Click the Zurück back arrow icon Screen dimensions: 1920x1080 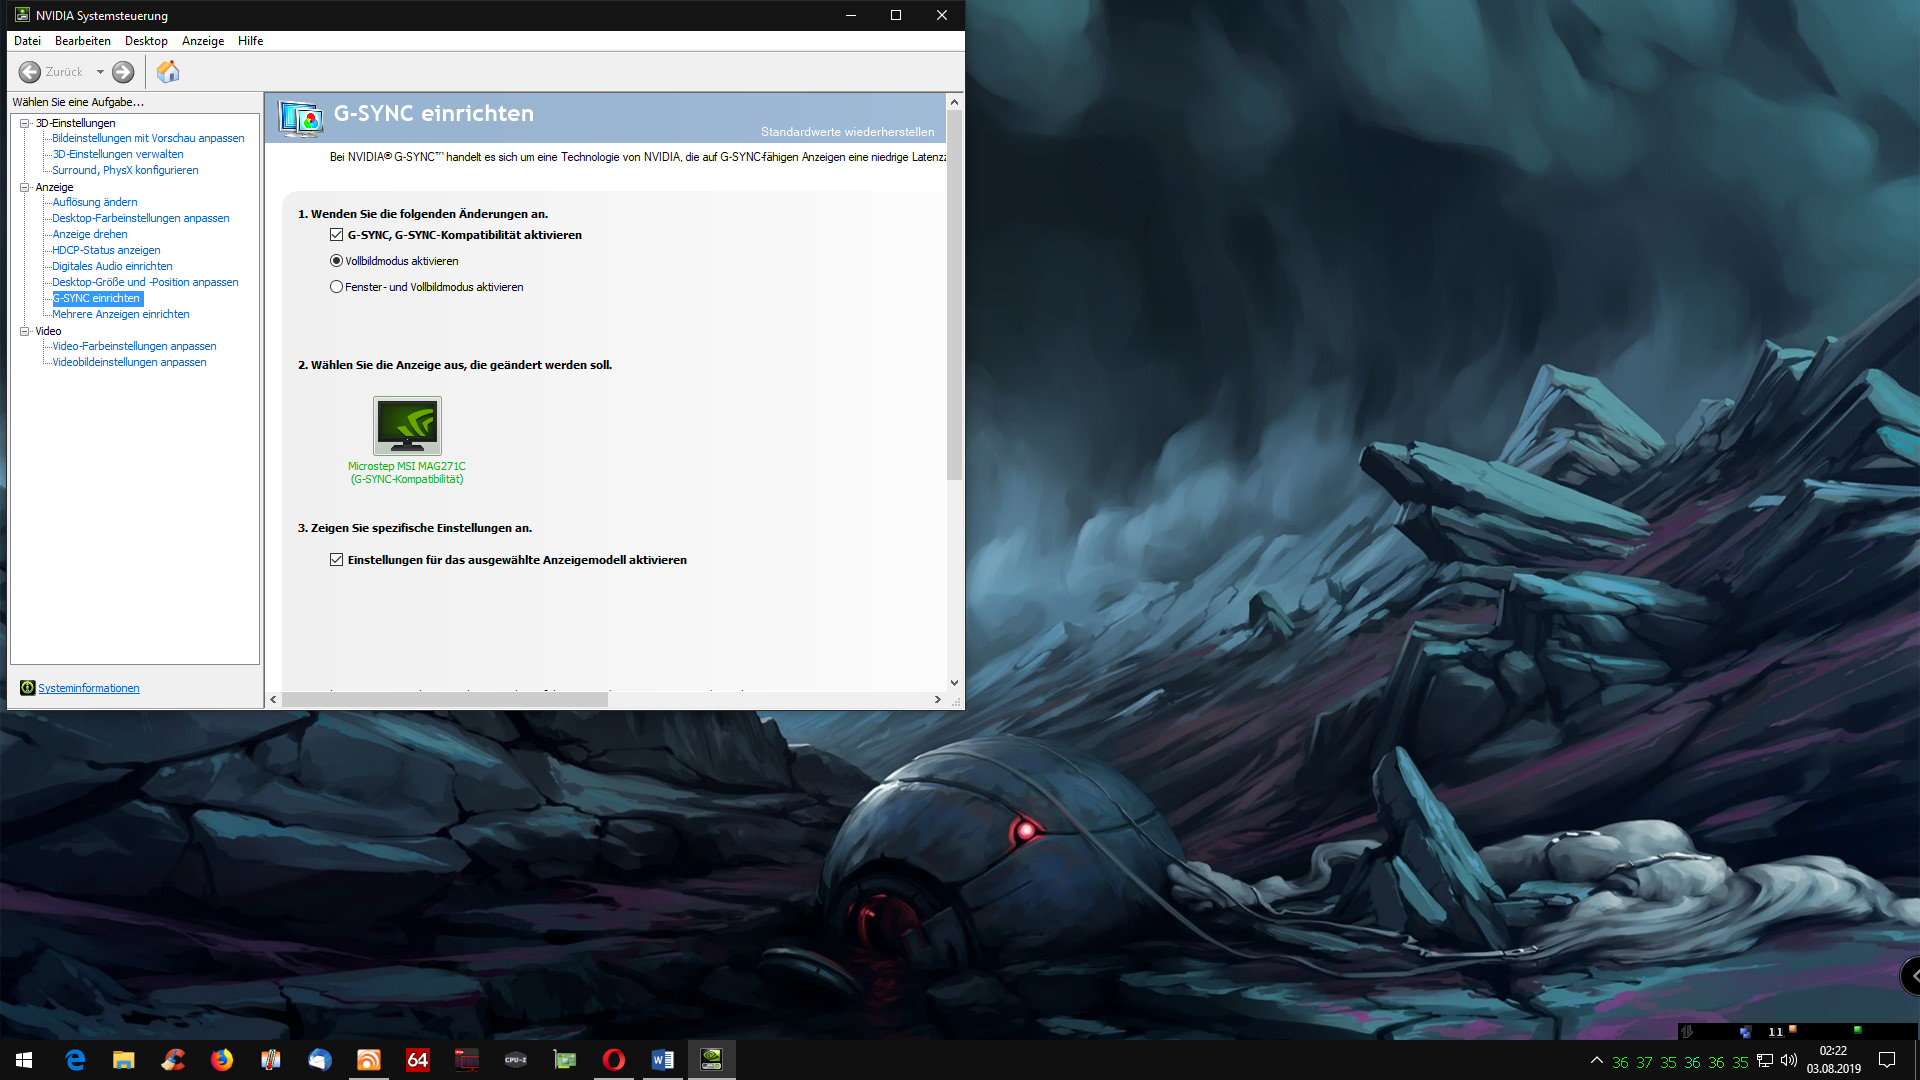(30, 72)
